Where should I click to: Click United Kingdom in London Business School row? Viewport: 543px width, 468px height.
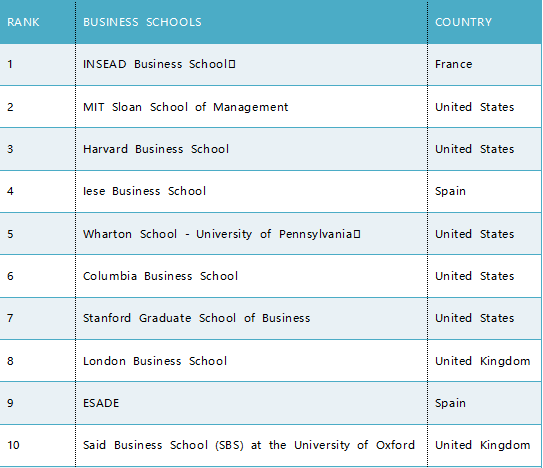tap(482, 361)
